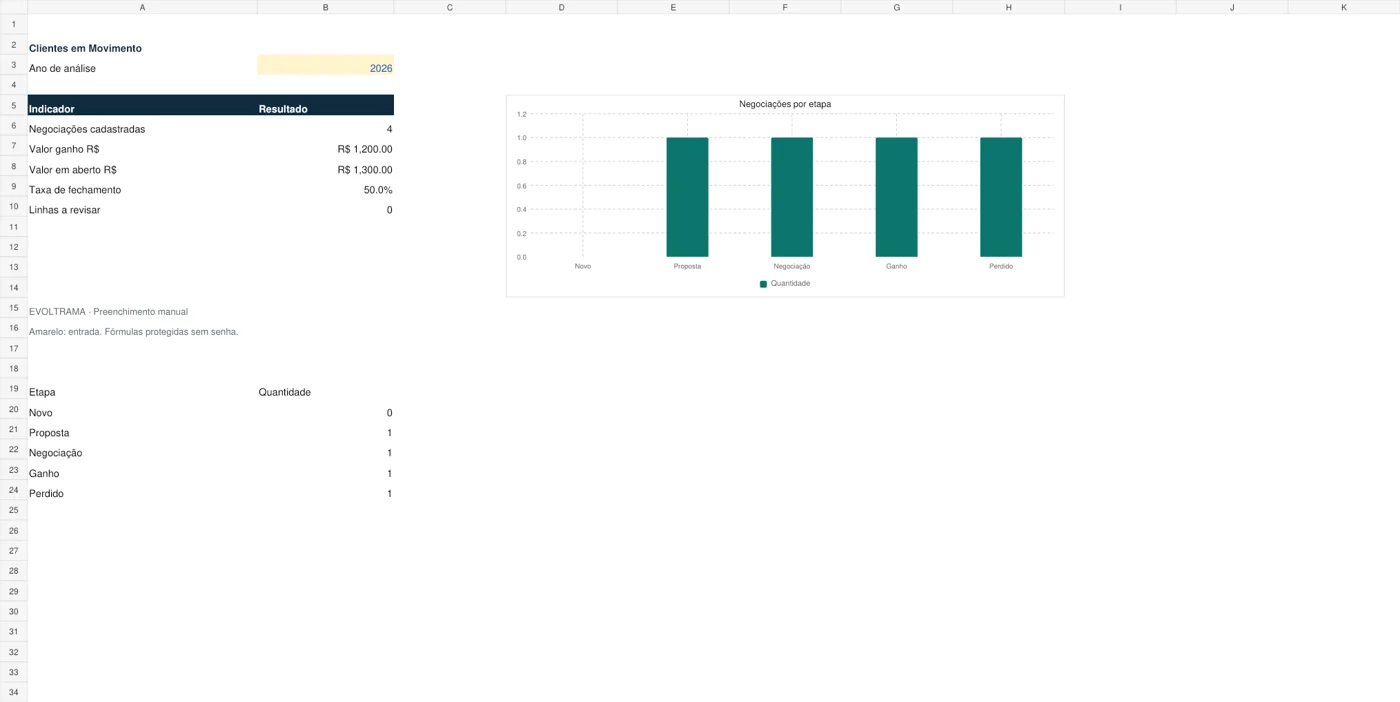The width and height of the screenshot is (1400, 702).
Task: Select column D header
Action: pyautogui.click(x=561, y=7)
